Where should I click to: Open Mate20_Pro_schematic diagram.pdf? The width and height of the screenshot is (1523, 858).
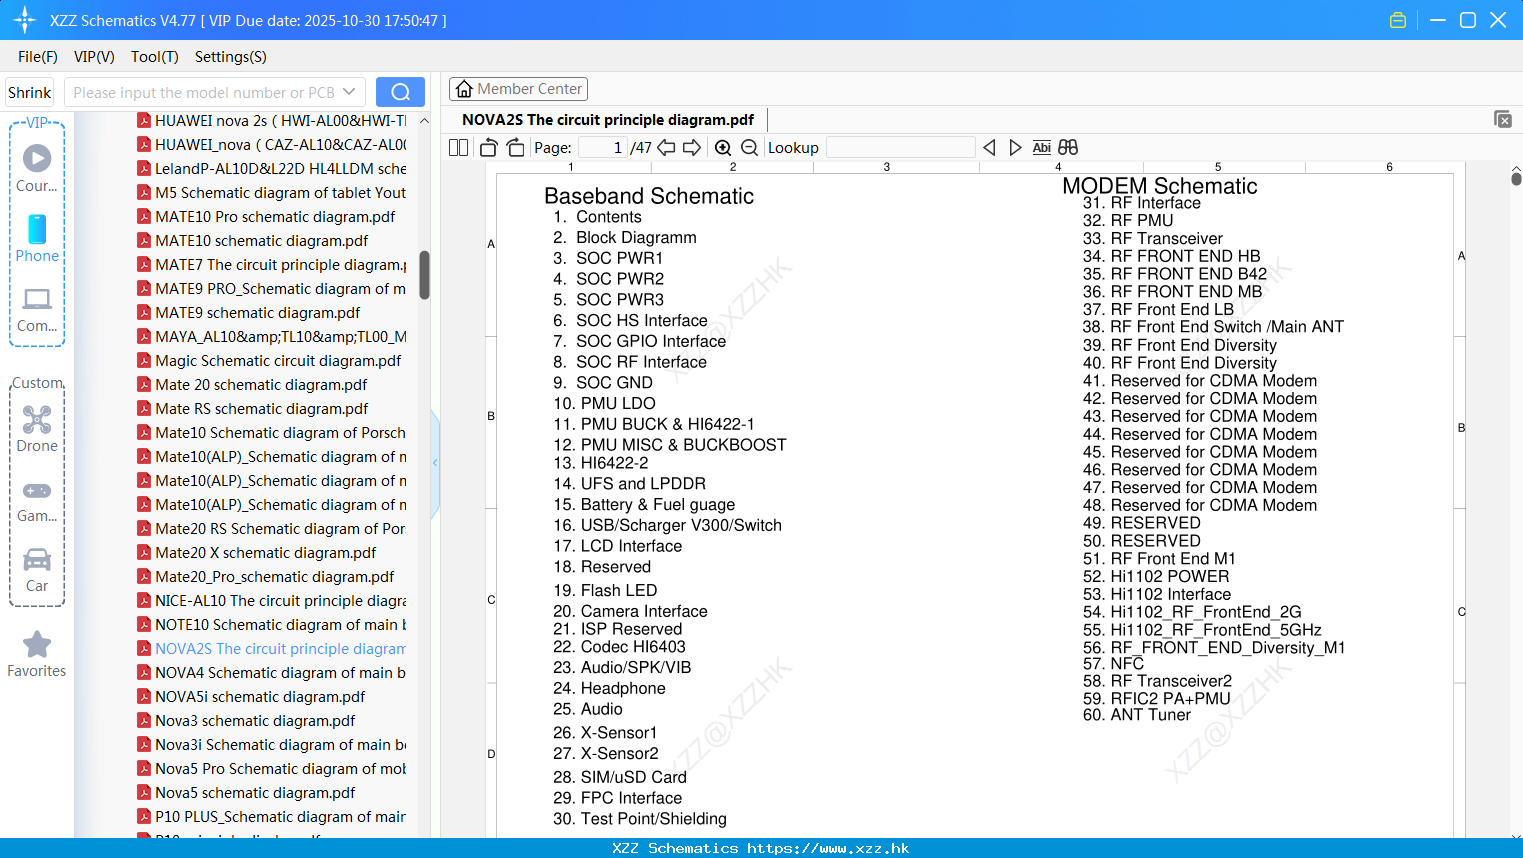274,577
